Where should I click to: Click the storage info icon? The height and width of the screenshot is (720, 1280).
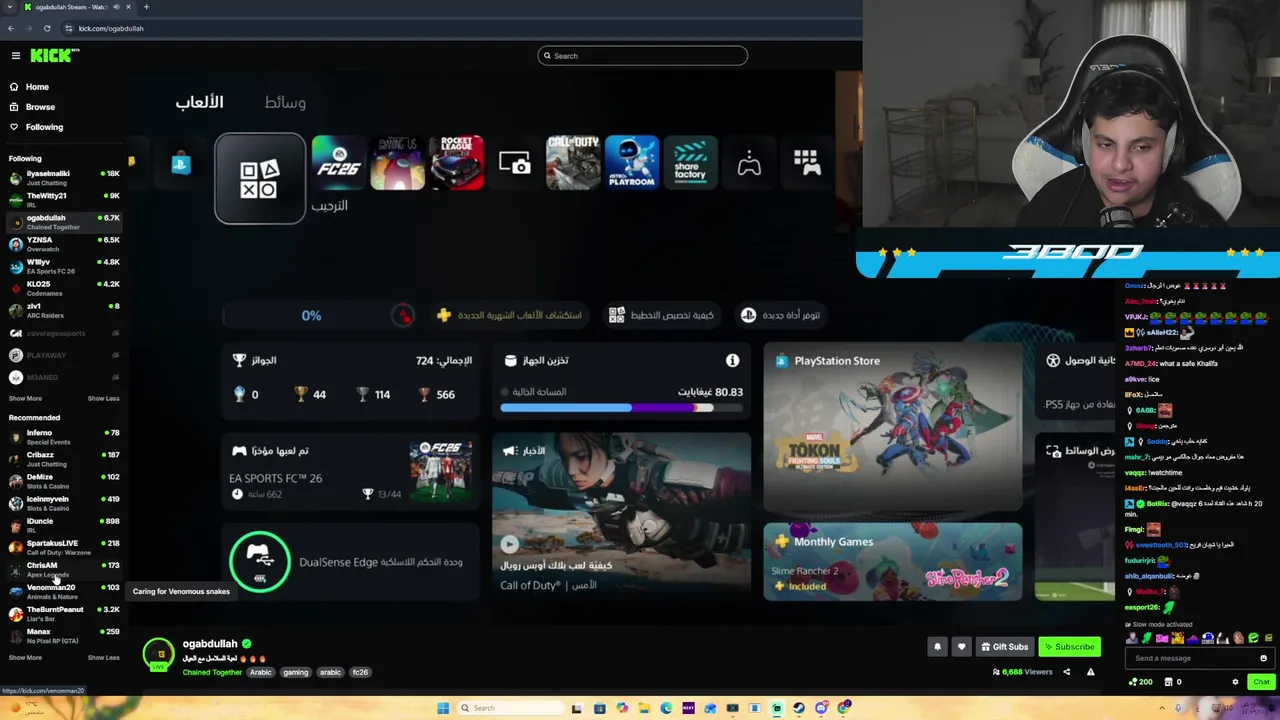(x=733, y=360)
